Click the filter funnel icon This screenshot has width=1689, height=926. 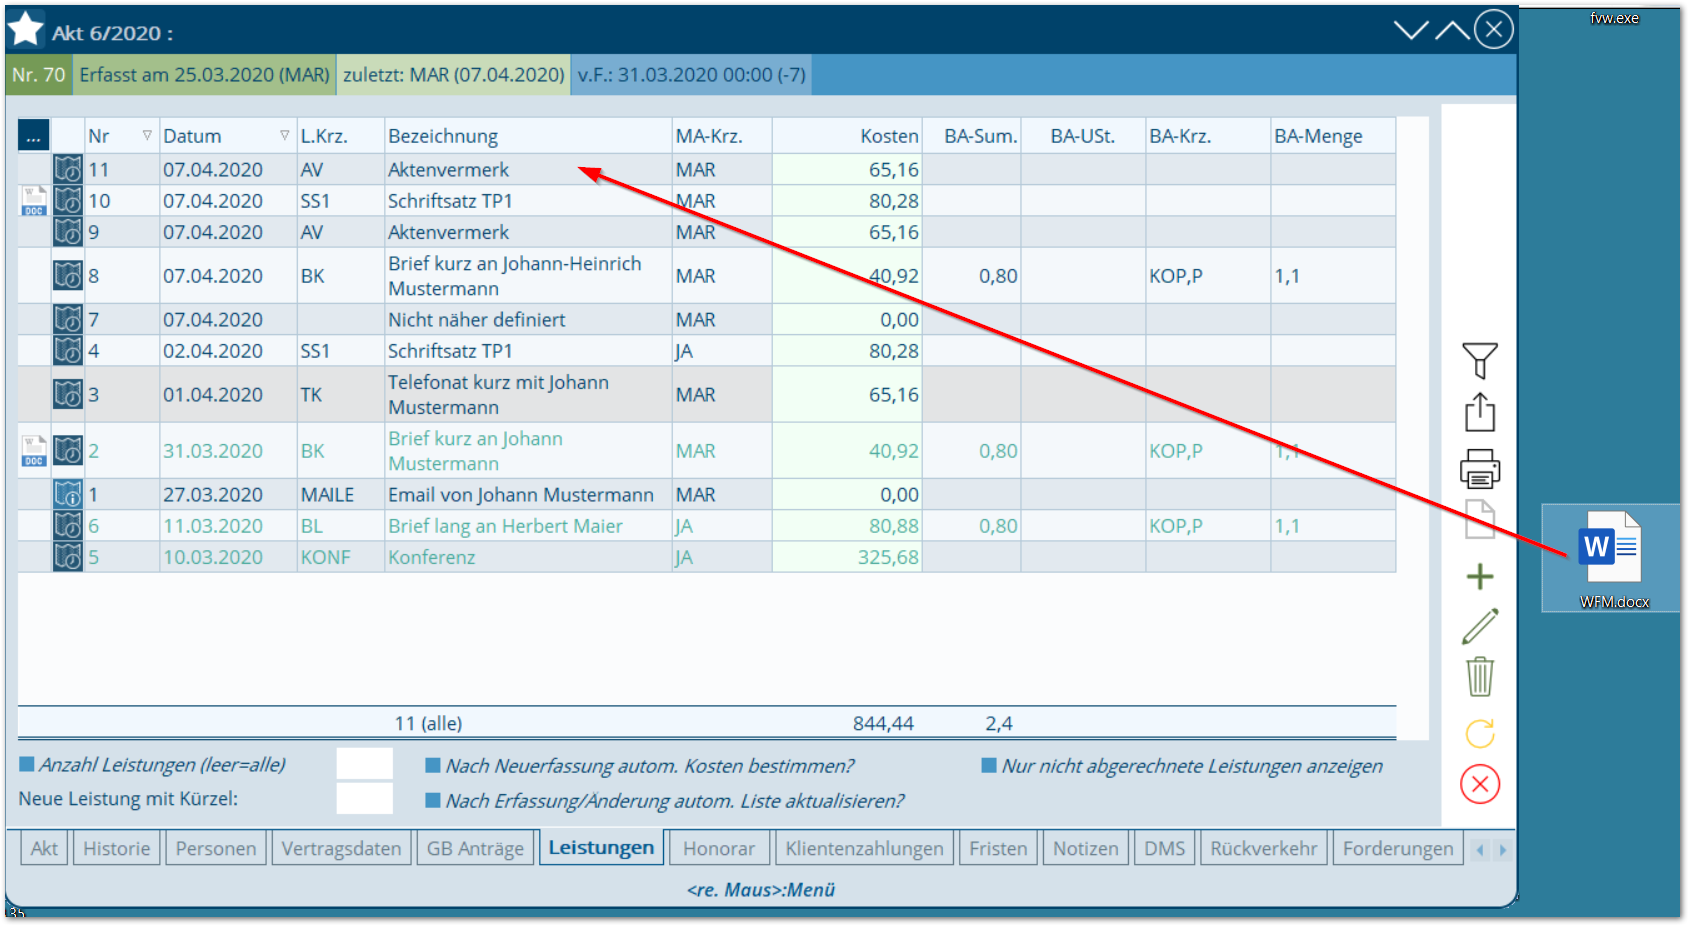click(x=1480, y=360)
